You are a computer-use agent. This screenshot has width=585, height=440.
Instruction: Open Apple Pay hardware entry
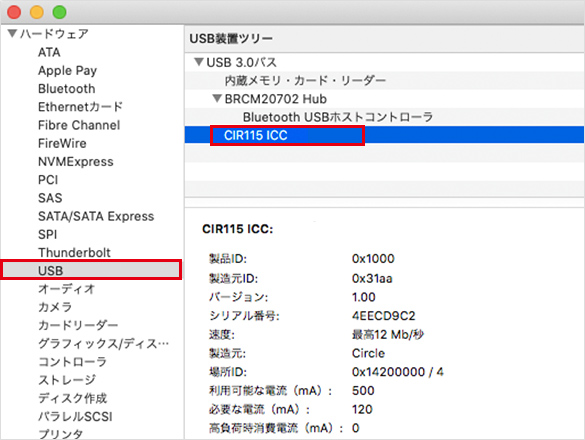[x=67, y=71]
